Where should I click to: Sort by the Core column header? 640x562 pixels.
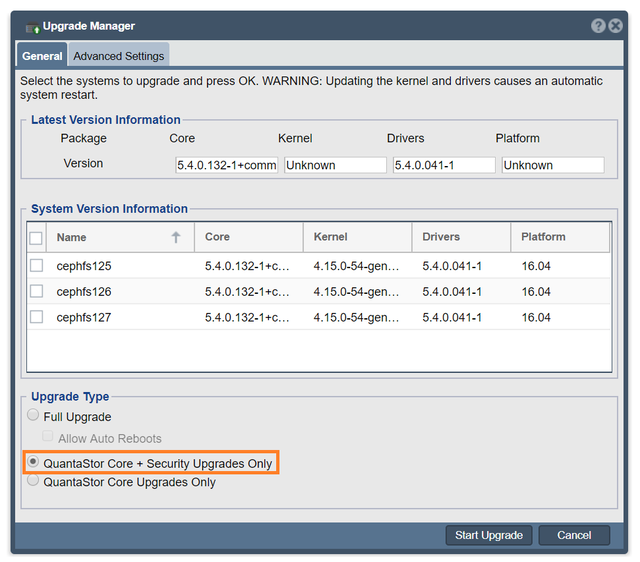[x=249, y=237]
